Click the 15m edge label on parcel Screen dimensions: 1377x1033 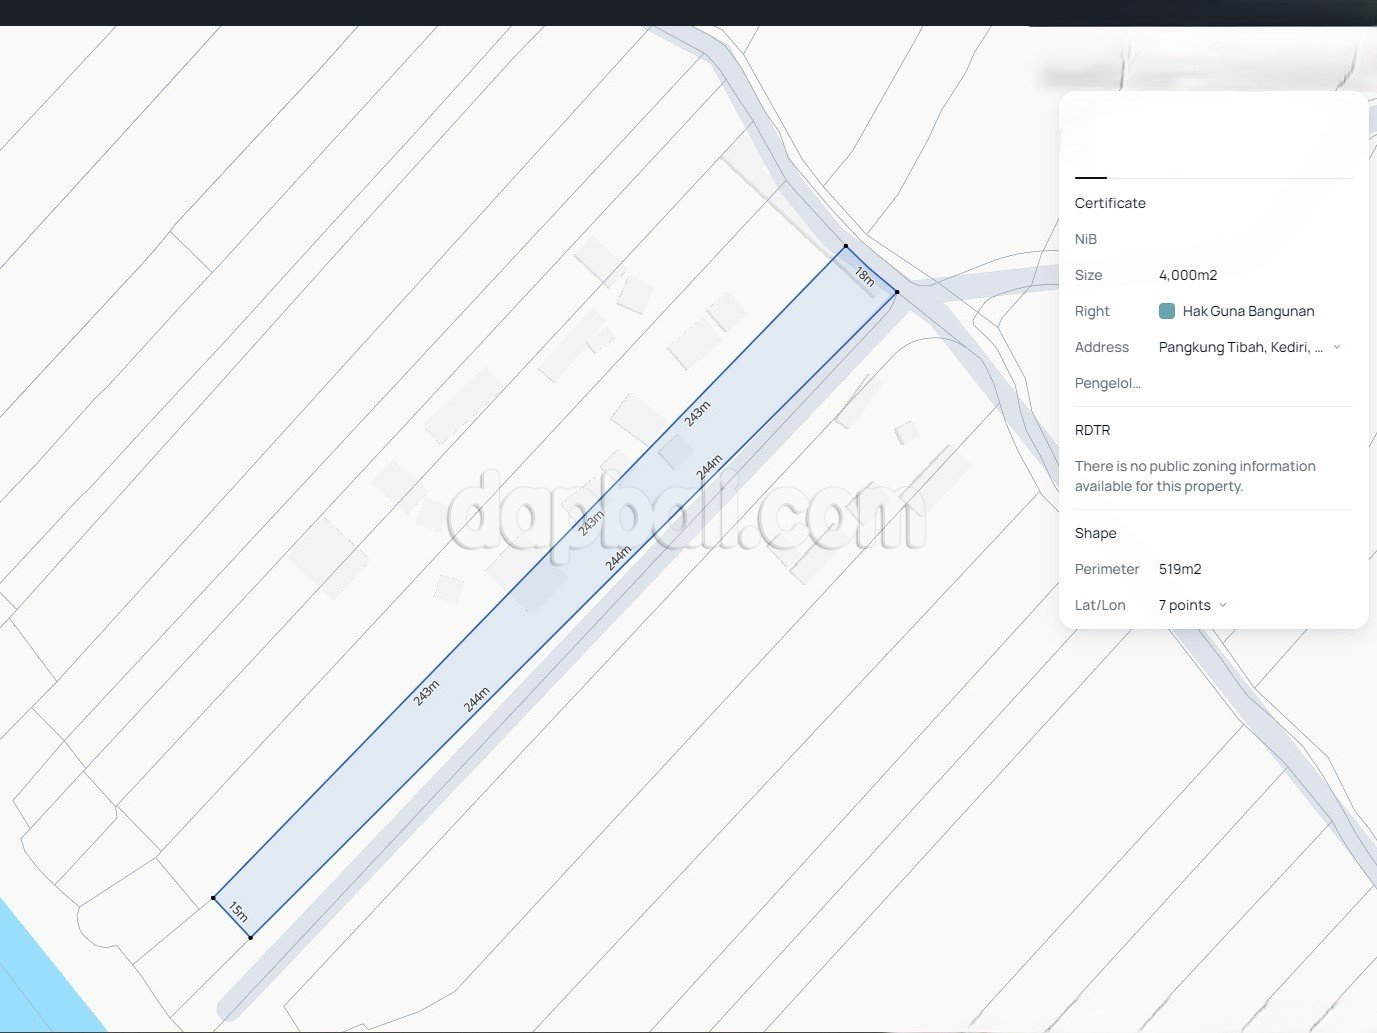[238, 911]
